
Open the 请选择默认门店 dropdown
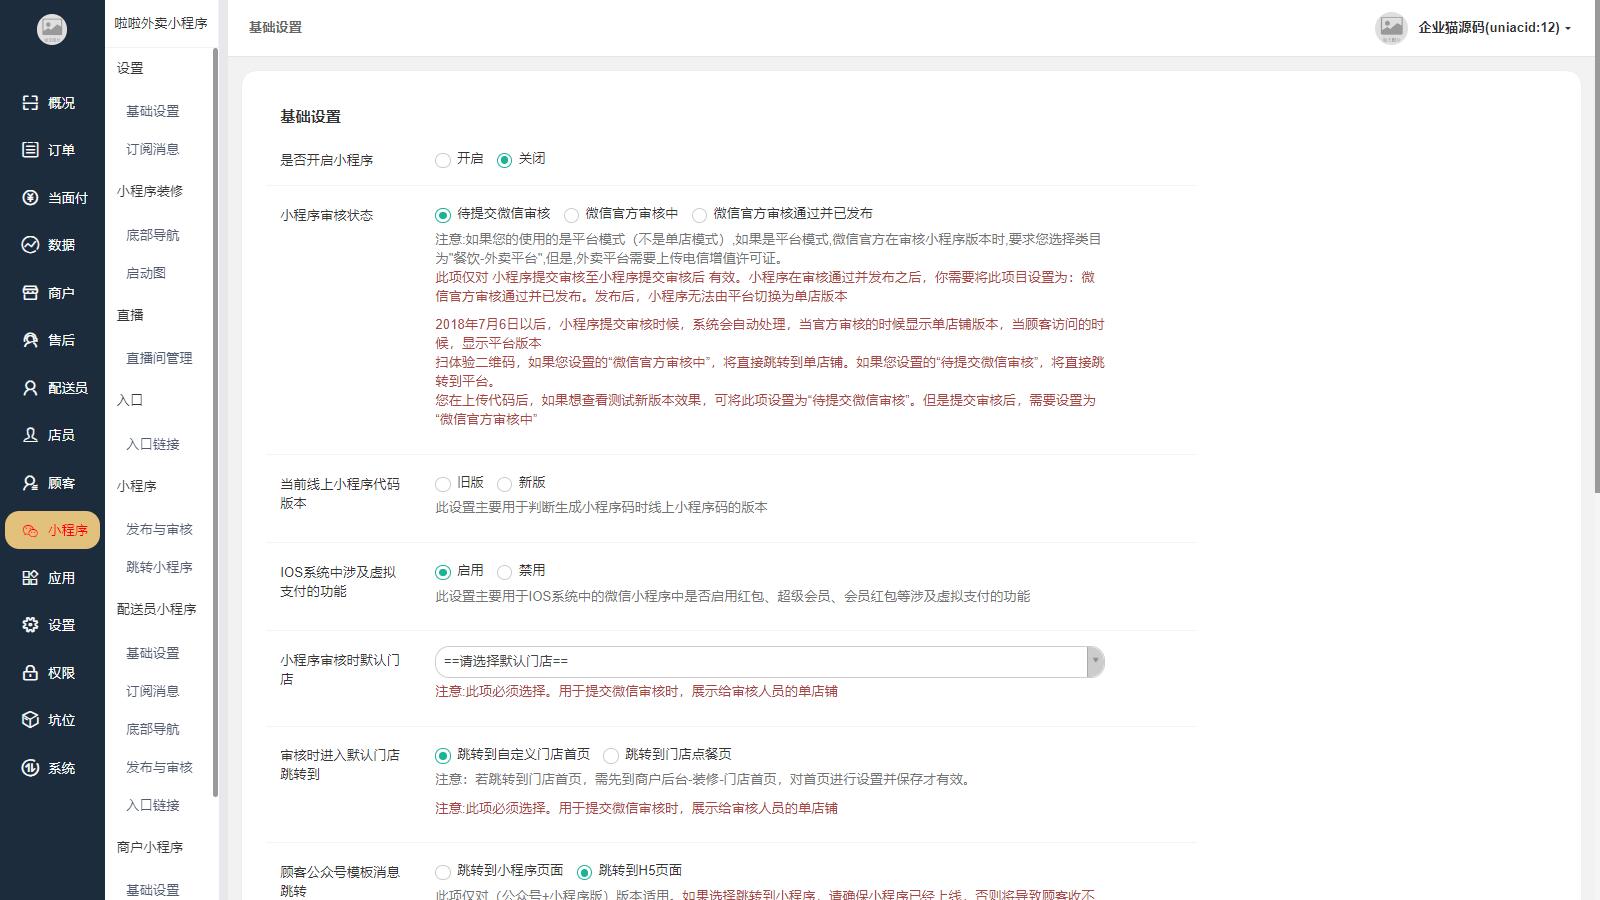769,662
